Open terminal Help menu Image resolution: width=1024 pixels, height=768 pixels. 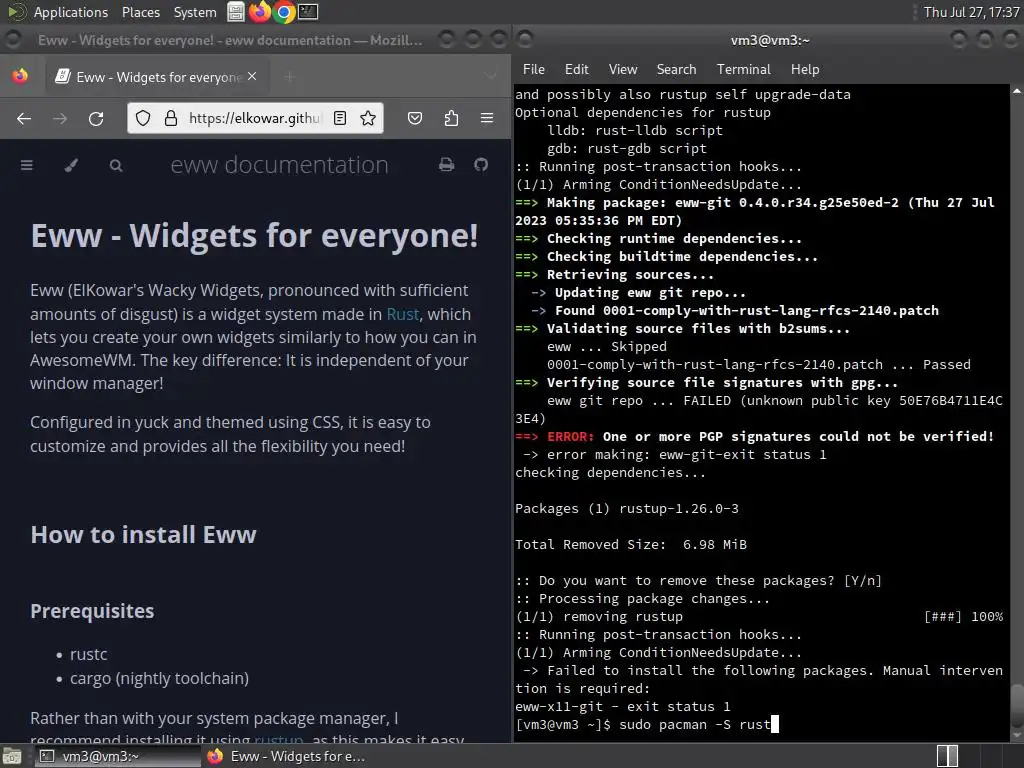click(x=805, y=69)
